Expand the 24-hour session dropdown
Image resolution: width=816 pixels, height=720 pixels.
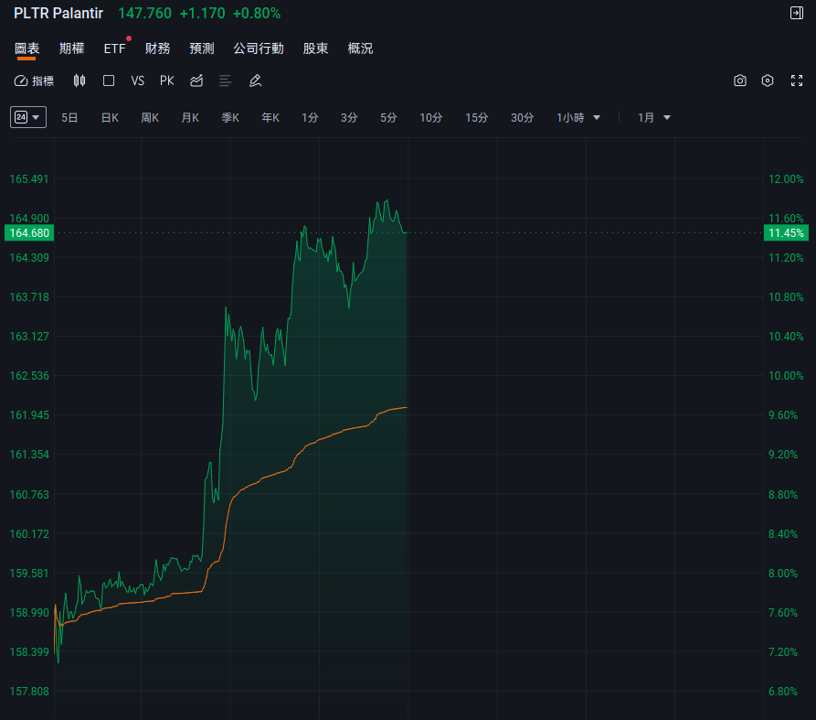[x=28, y=117]
